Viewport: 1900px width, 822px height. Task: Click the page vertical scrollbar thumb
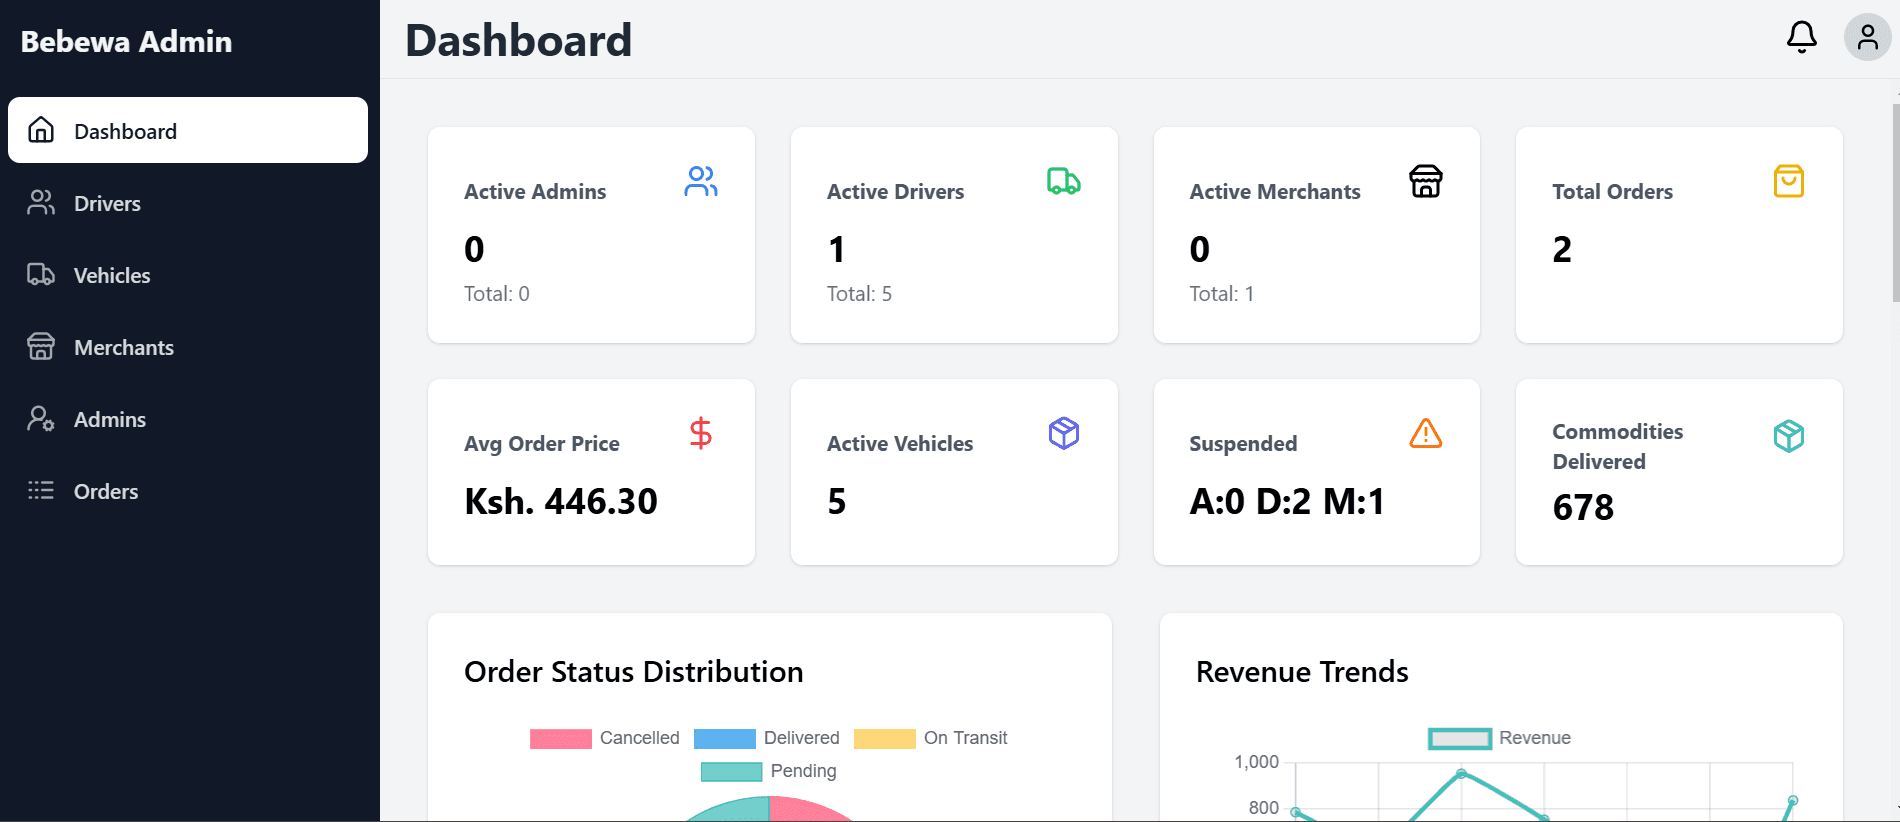[x=1896, y=202]
